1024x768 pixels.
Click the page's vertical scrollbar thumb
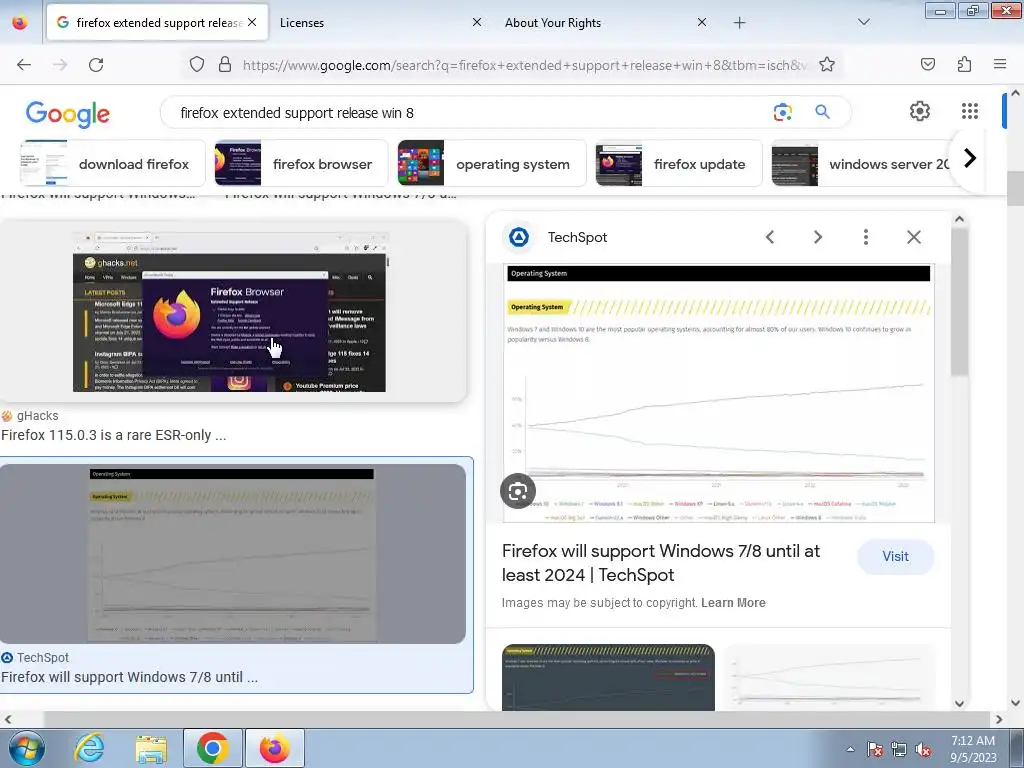coord(1015,188)
